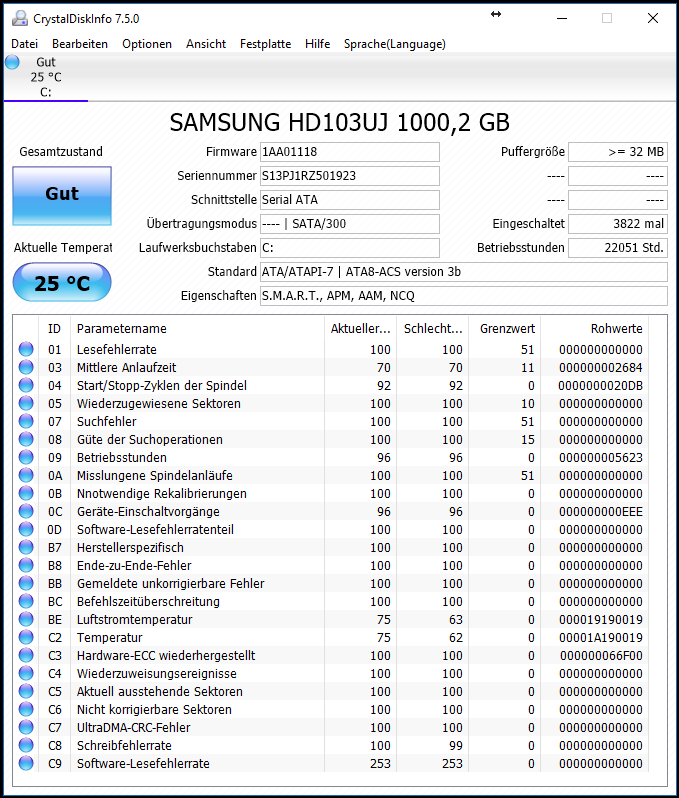Click status orb of Befehlszeitüberschreitung row
This screenshot has width=679, height=798.
click(26, 601)
